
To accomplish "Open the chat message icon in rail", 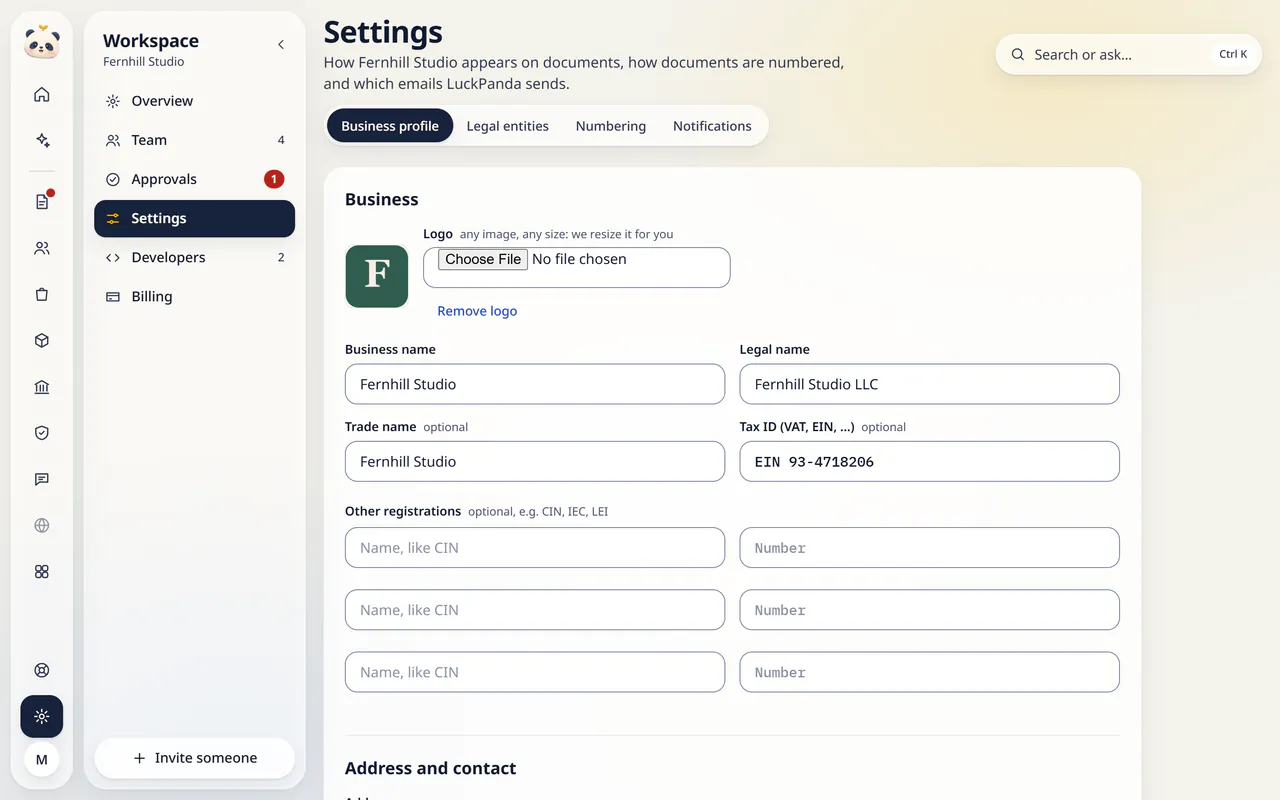I will click(42, 479).
